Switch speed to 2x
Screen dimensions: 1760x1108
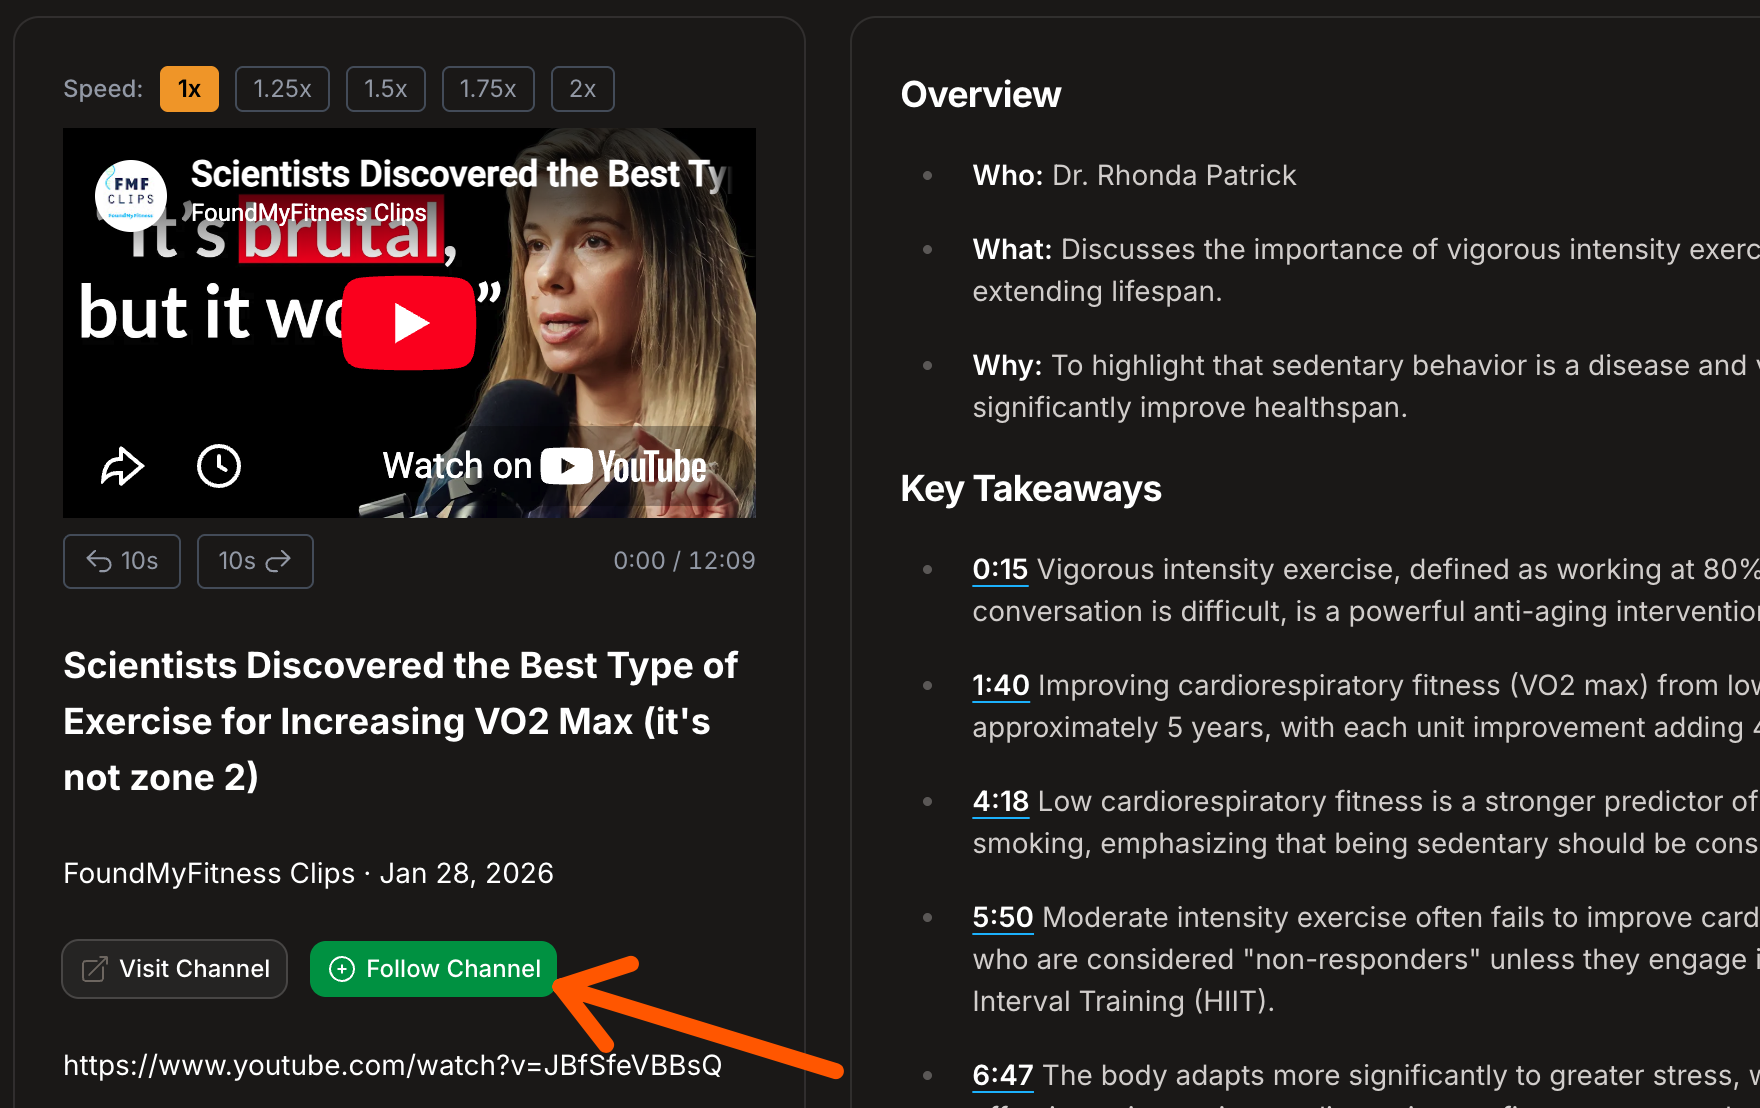tap(583, 89)
